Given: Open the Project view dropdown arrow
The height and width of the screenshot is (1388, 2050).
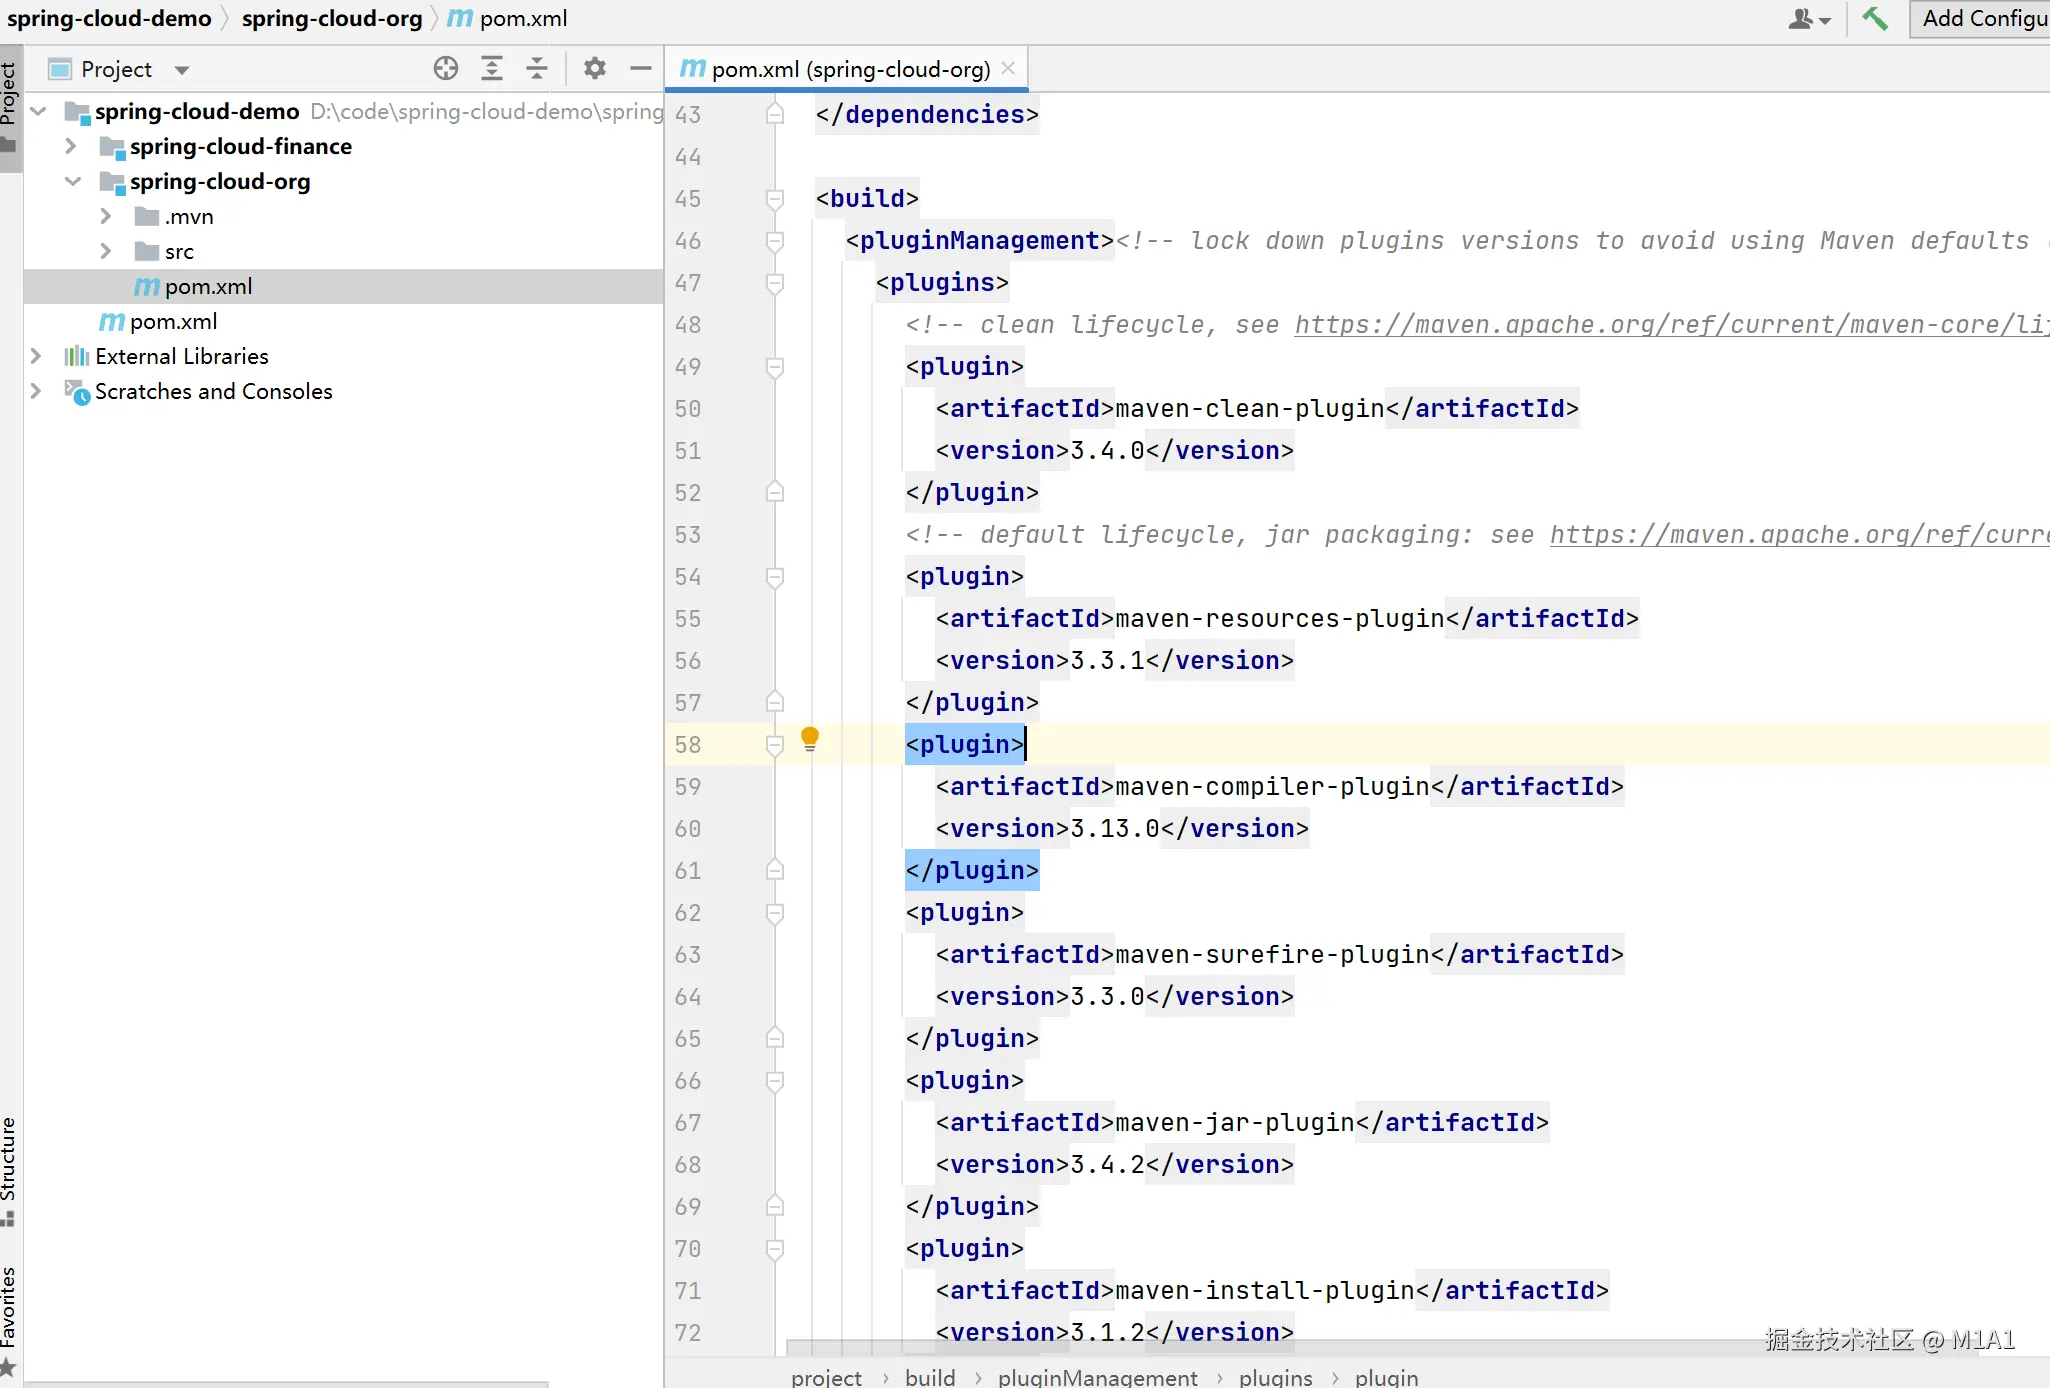Looking at the screenshot, I should point(182,70).
